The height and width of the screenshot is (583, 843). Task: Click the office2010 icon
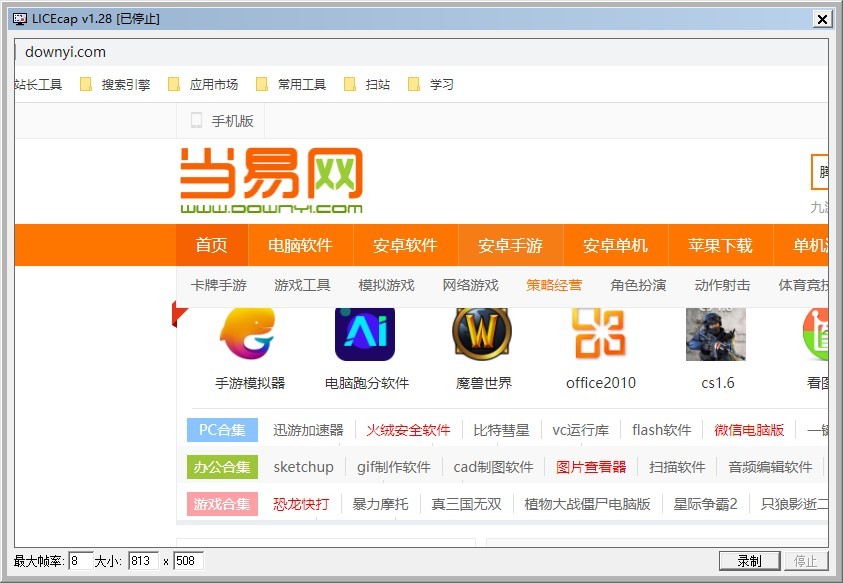pyautogui.click(x=597, y=335)
